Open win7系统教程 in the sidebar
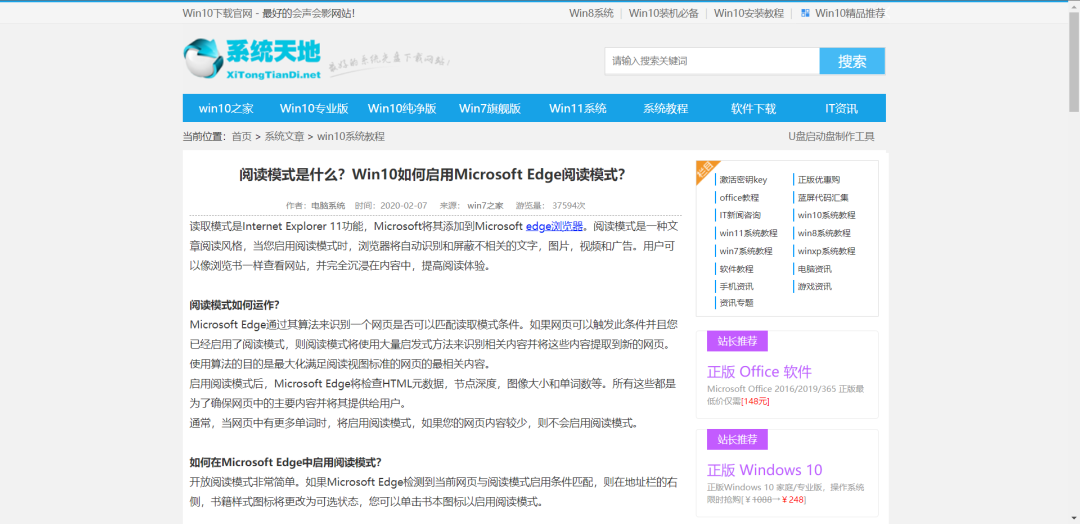Screen dimensions: 1080x524 pos(746,251)
